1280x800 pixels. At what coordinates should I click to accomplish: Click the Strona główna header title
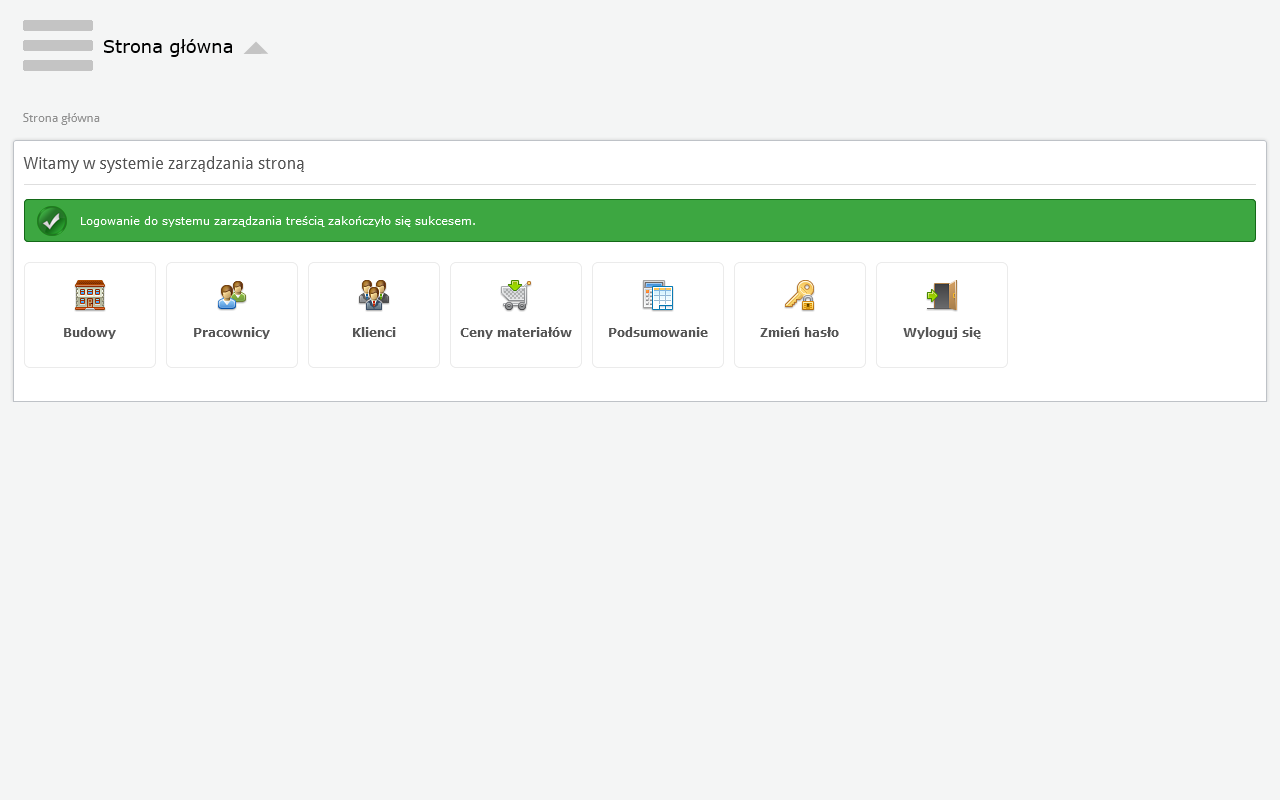pos(168,47)
